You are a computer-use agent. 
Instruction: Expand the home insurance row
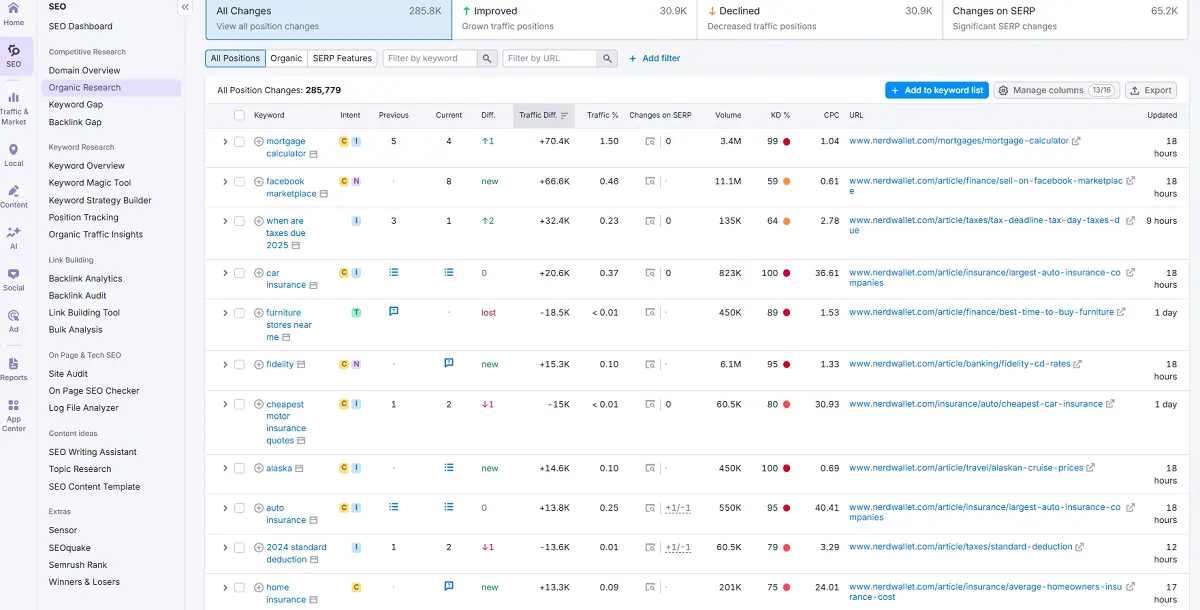[x=225, y=588]
